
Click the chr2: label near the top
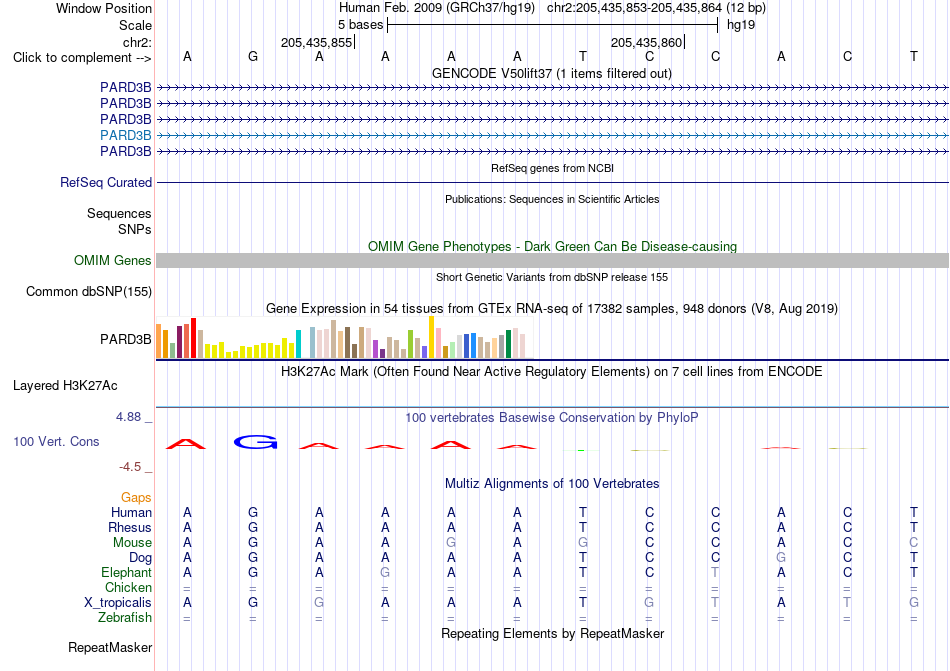click(x=137, y=42)
